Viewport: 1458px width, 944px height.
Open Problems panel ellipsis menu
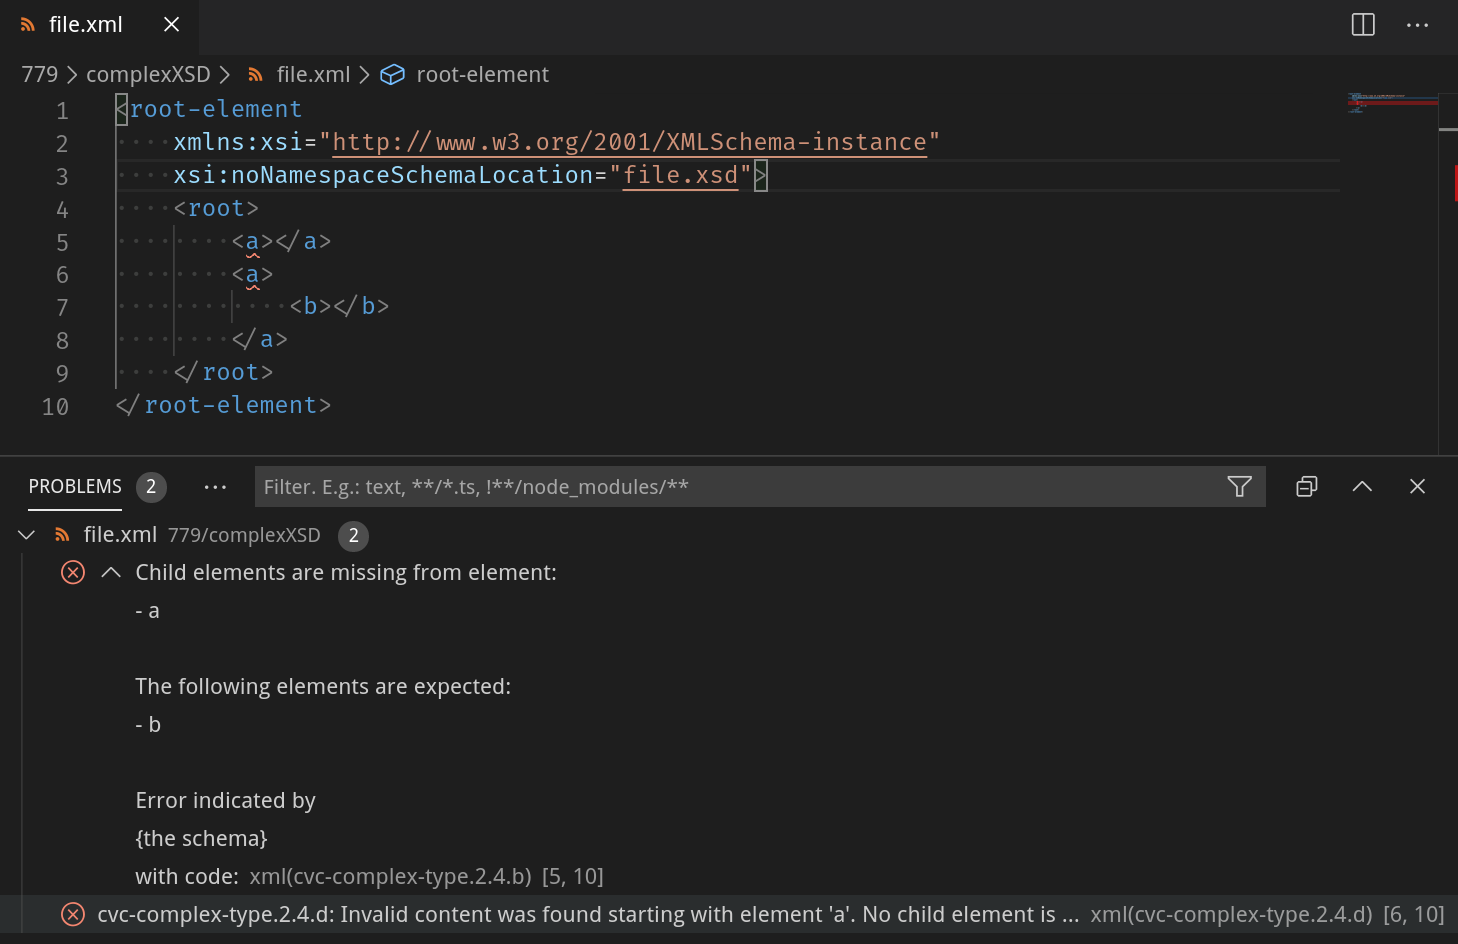(215, 487)
